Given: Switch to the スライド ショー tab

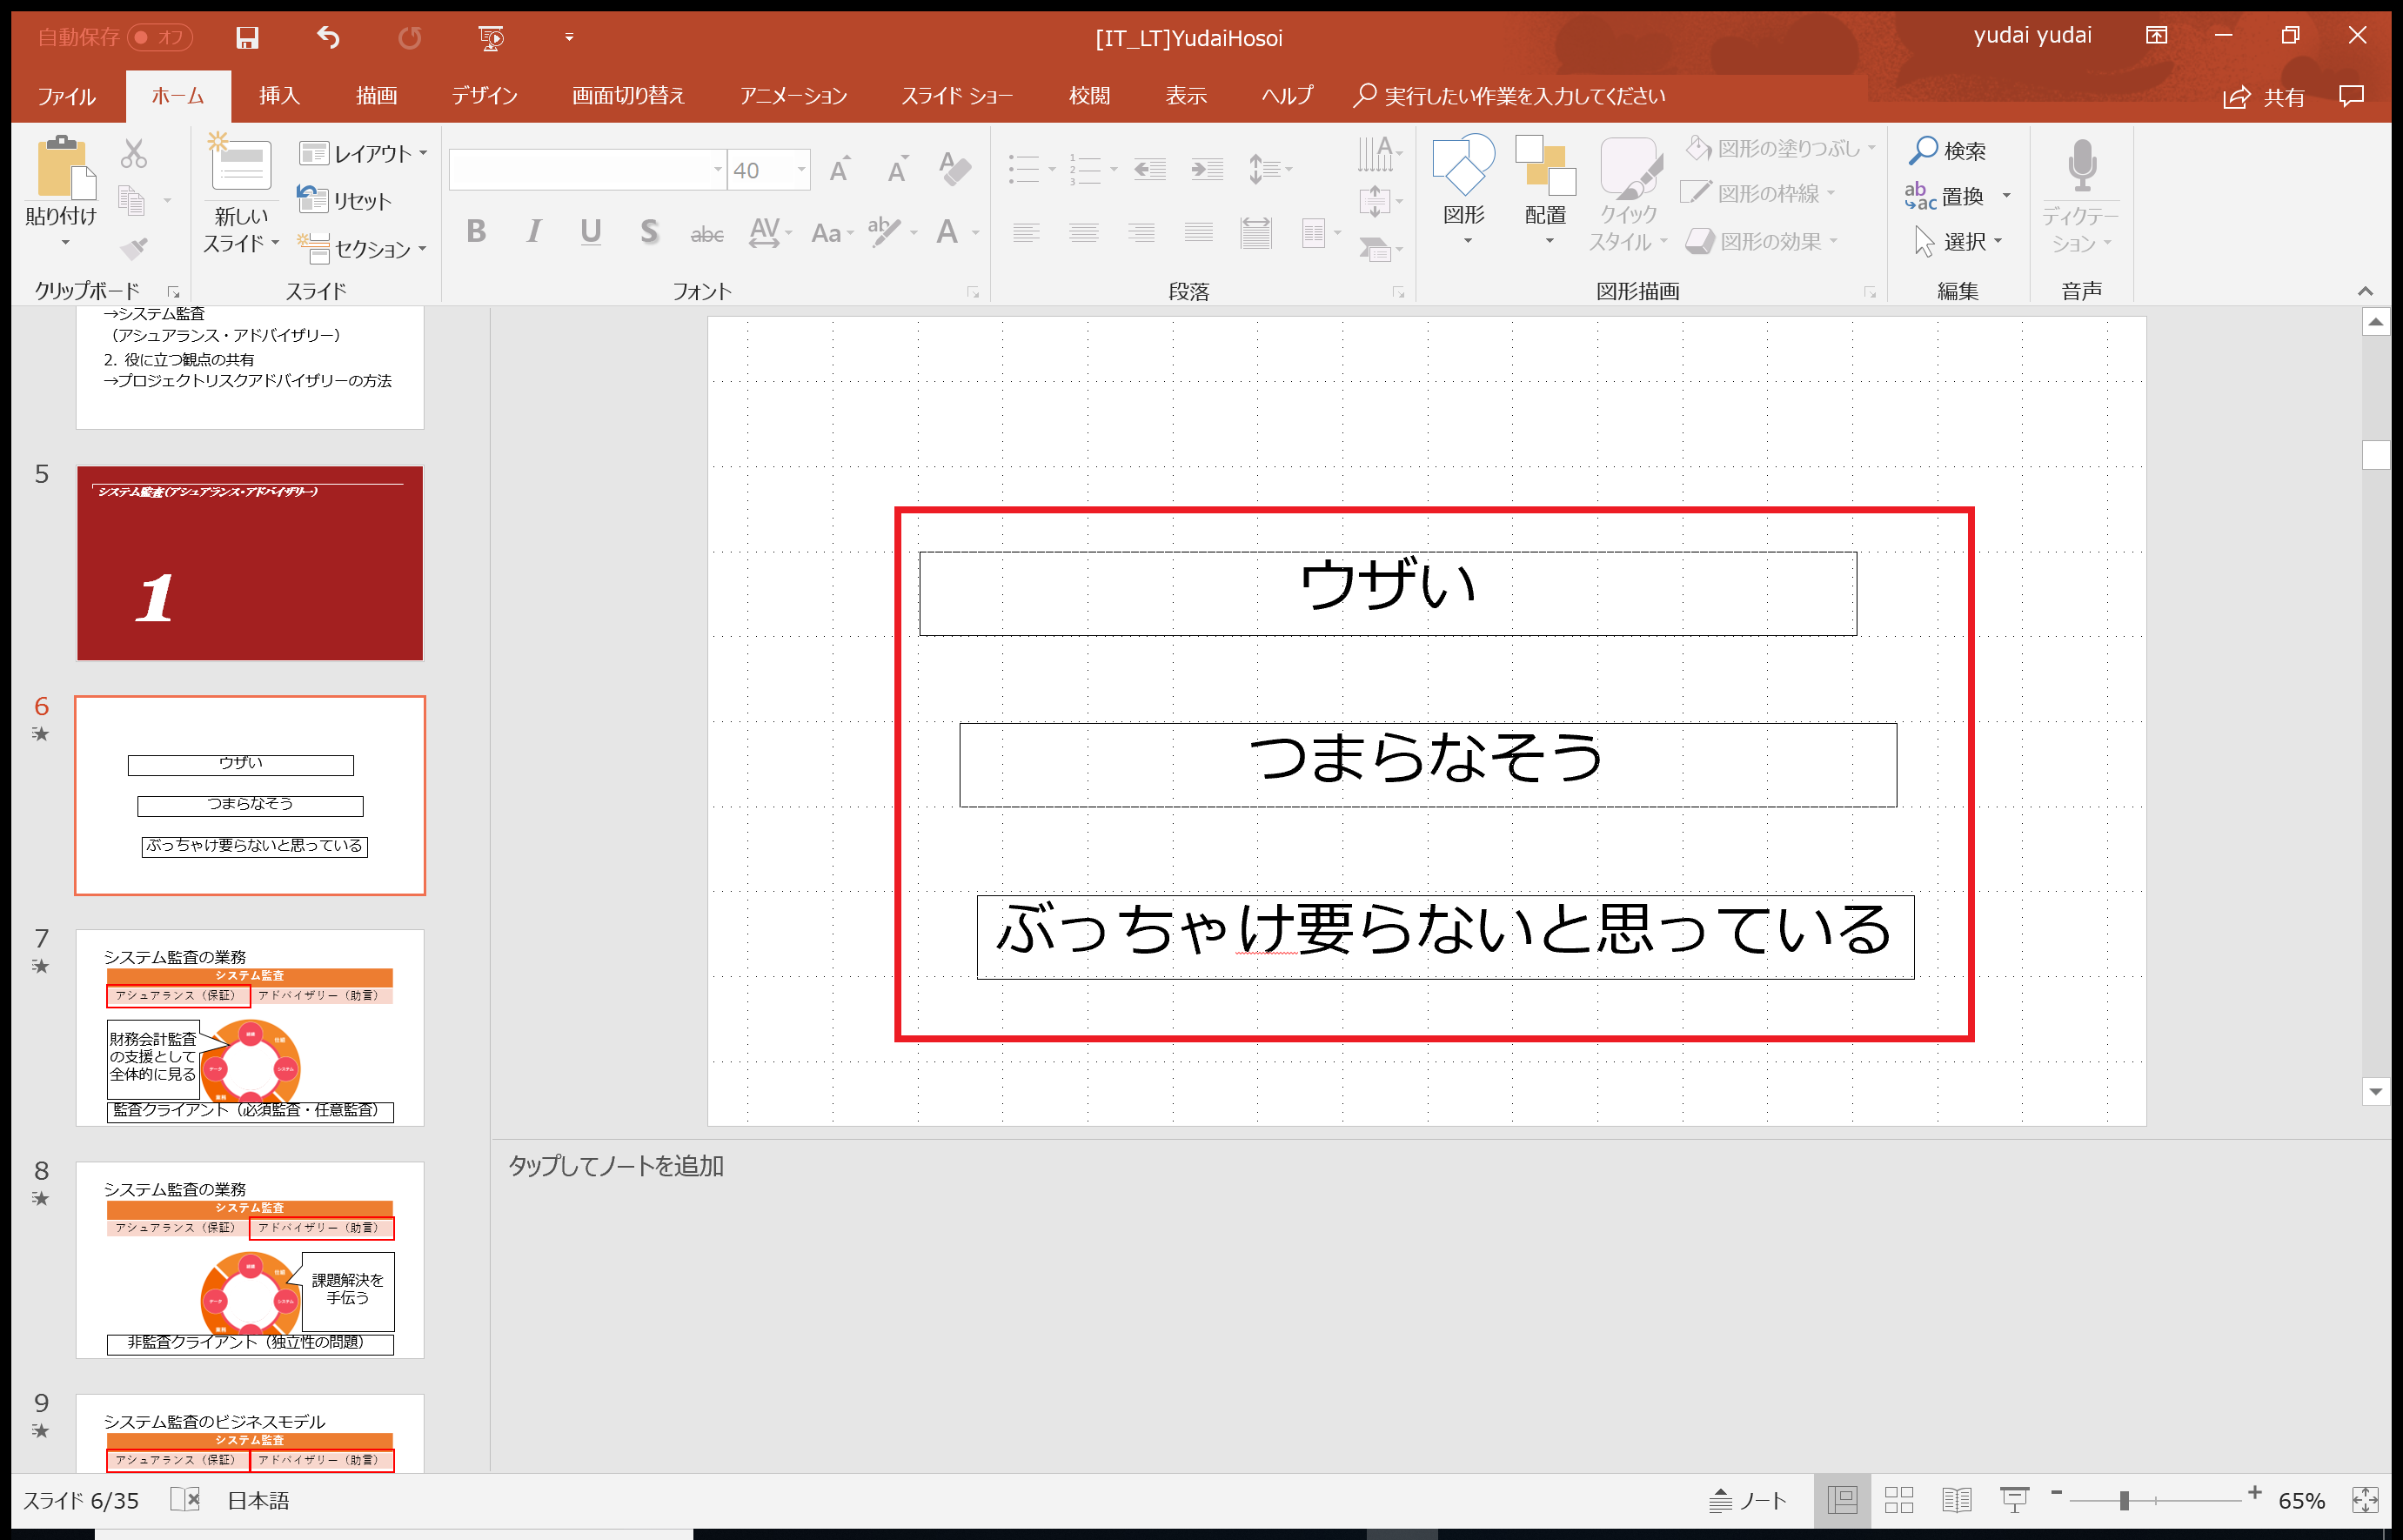Looking at the screenshot, I should coord(957,96).
